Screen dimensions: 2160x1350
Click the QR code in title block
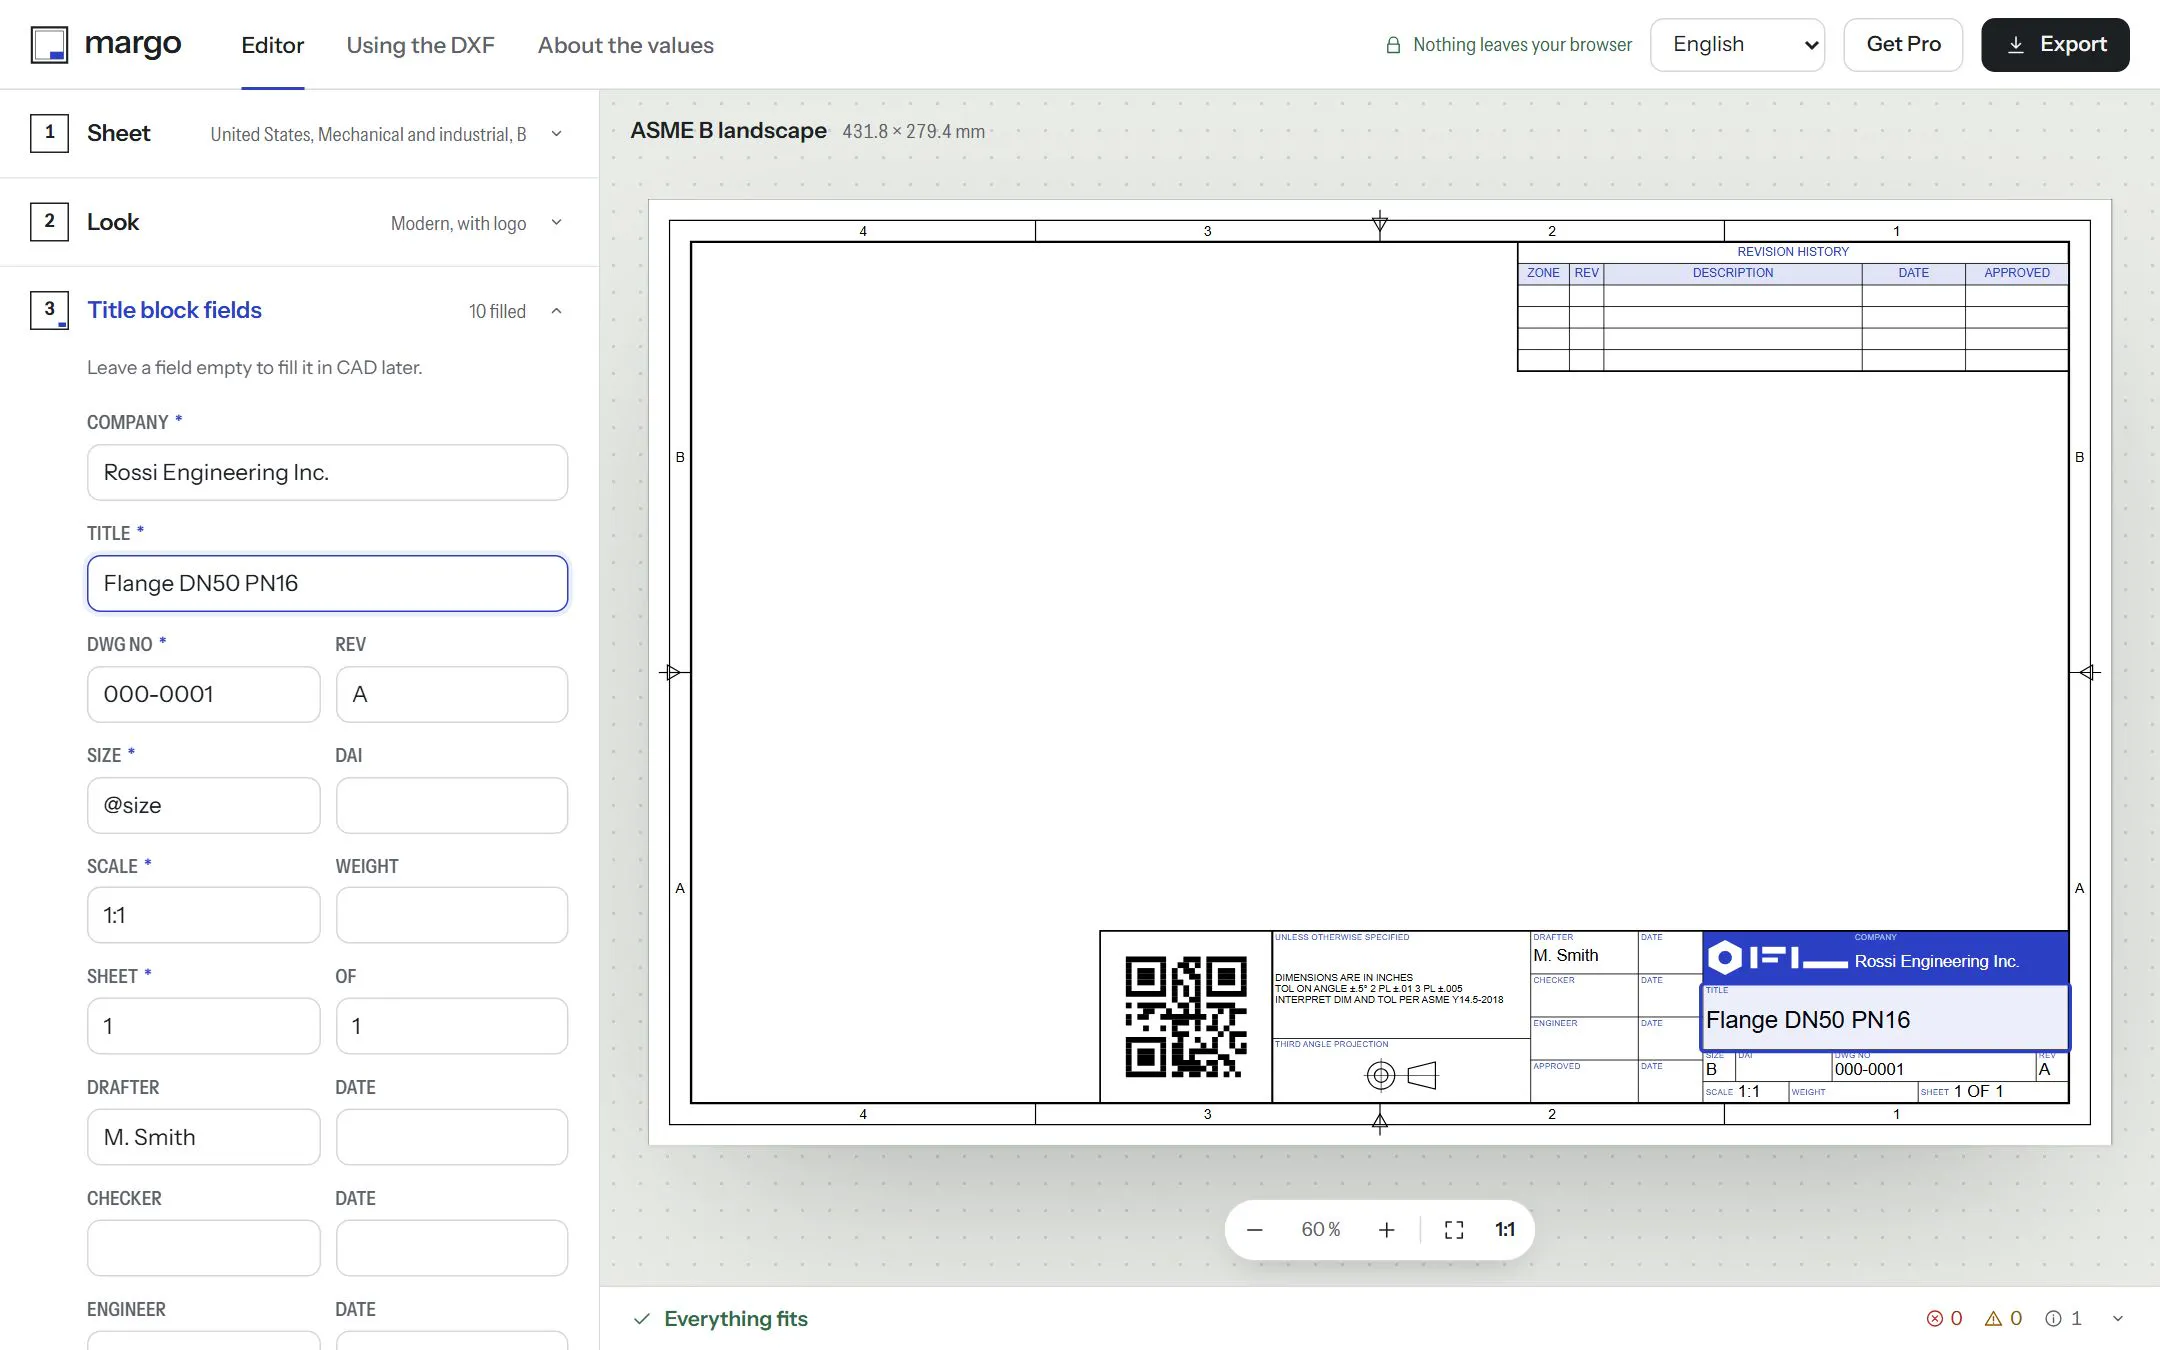(x=1186, y=1017)
